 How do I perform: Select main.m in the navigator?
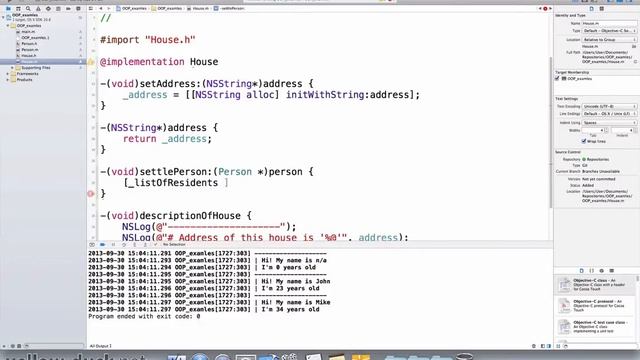(x=28, y=31)
